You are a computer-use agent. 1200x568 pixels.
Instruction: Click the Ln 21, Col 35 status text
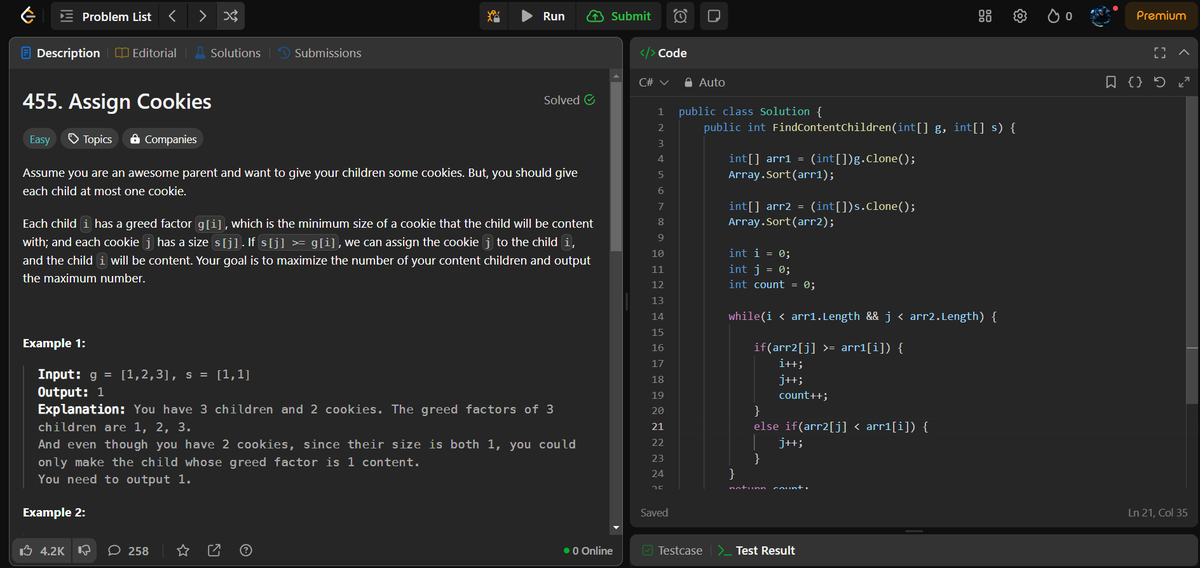1157,513
